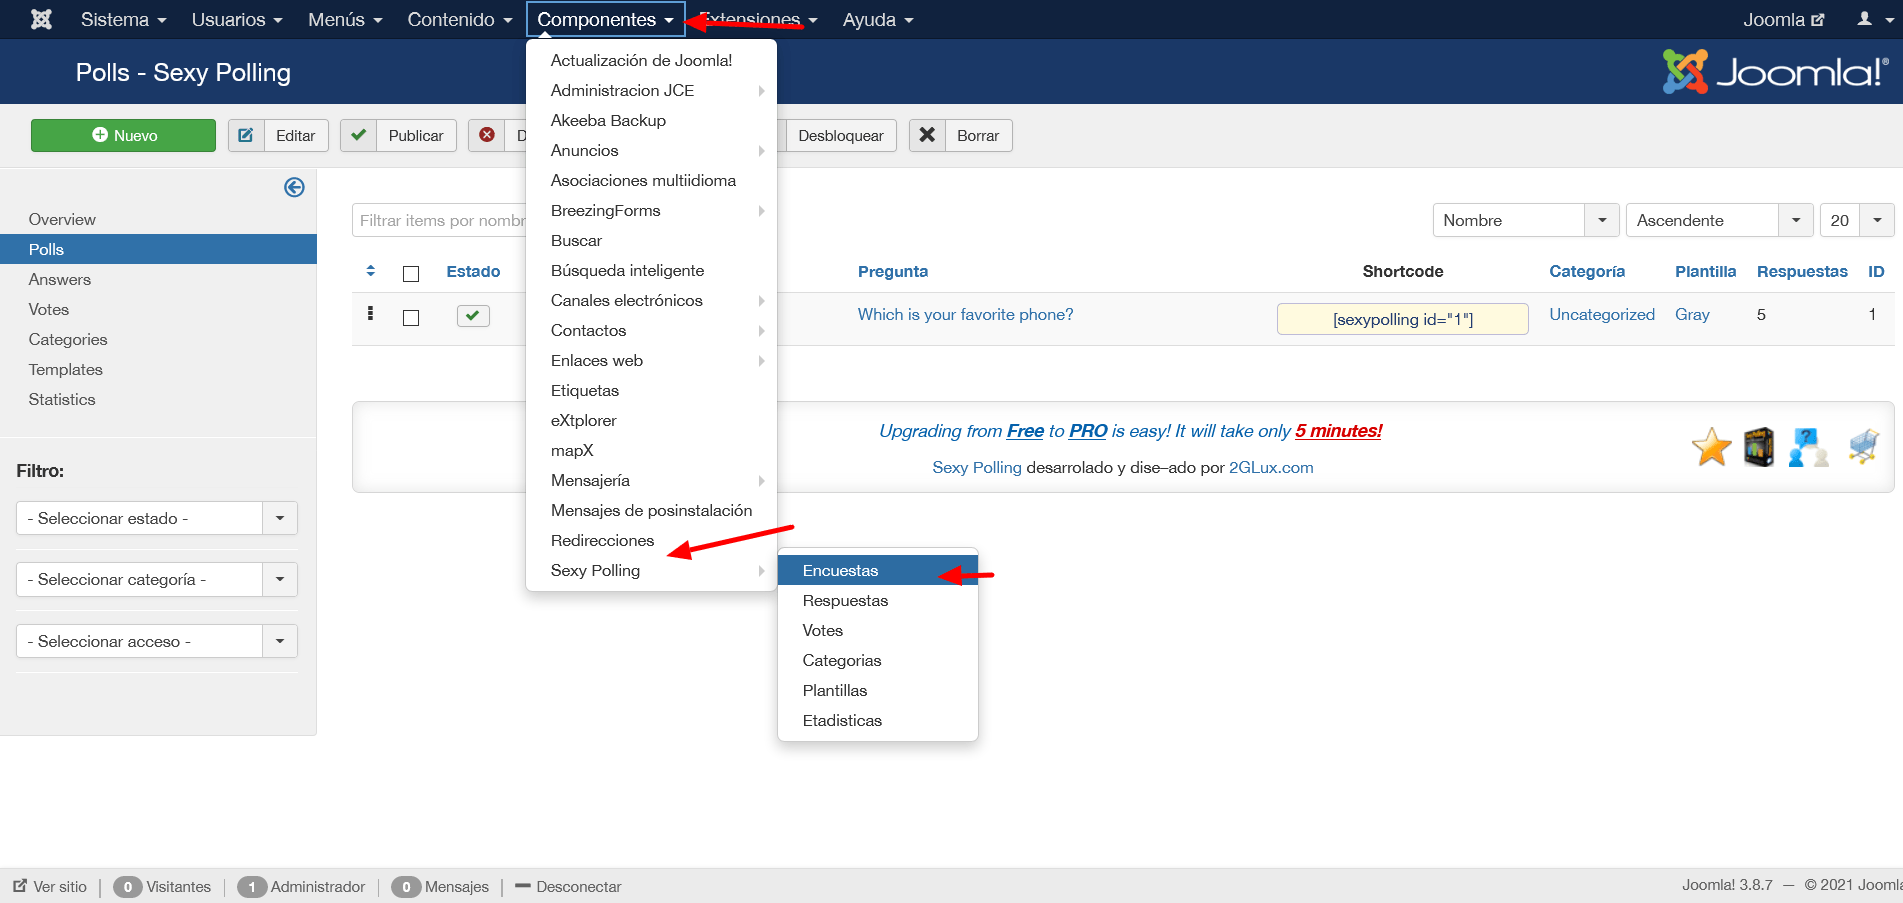The image size is (1903, 903).
Task: Click the gold star icon in upgrade banner
Action: pos(1711,447)
